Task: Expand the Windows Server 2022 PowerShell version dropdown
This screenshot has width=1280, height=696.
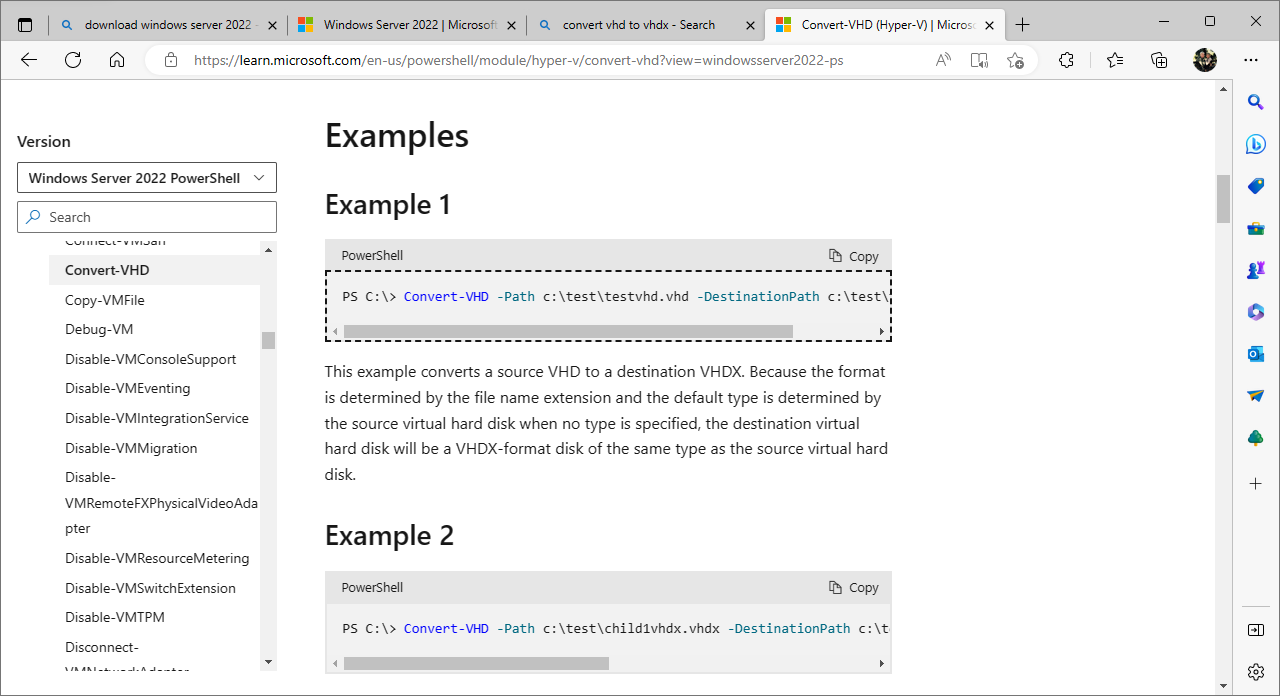Action: pyautogui.click(x=147, y=178)
